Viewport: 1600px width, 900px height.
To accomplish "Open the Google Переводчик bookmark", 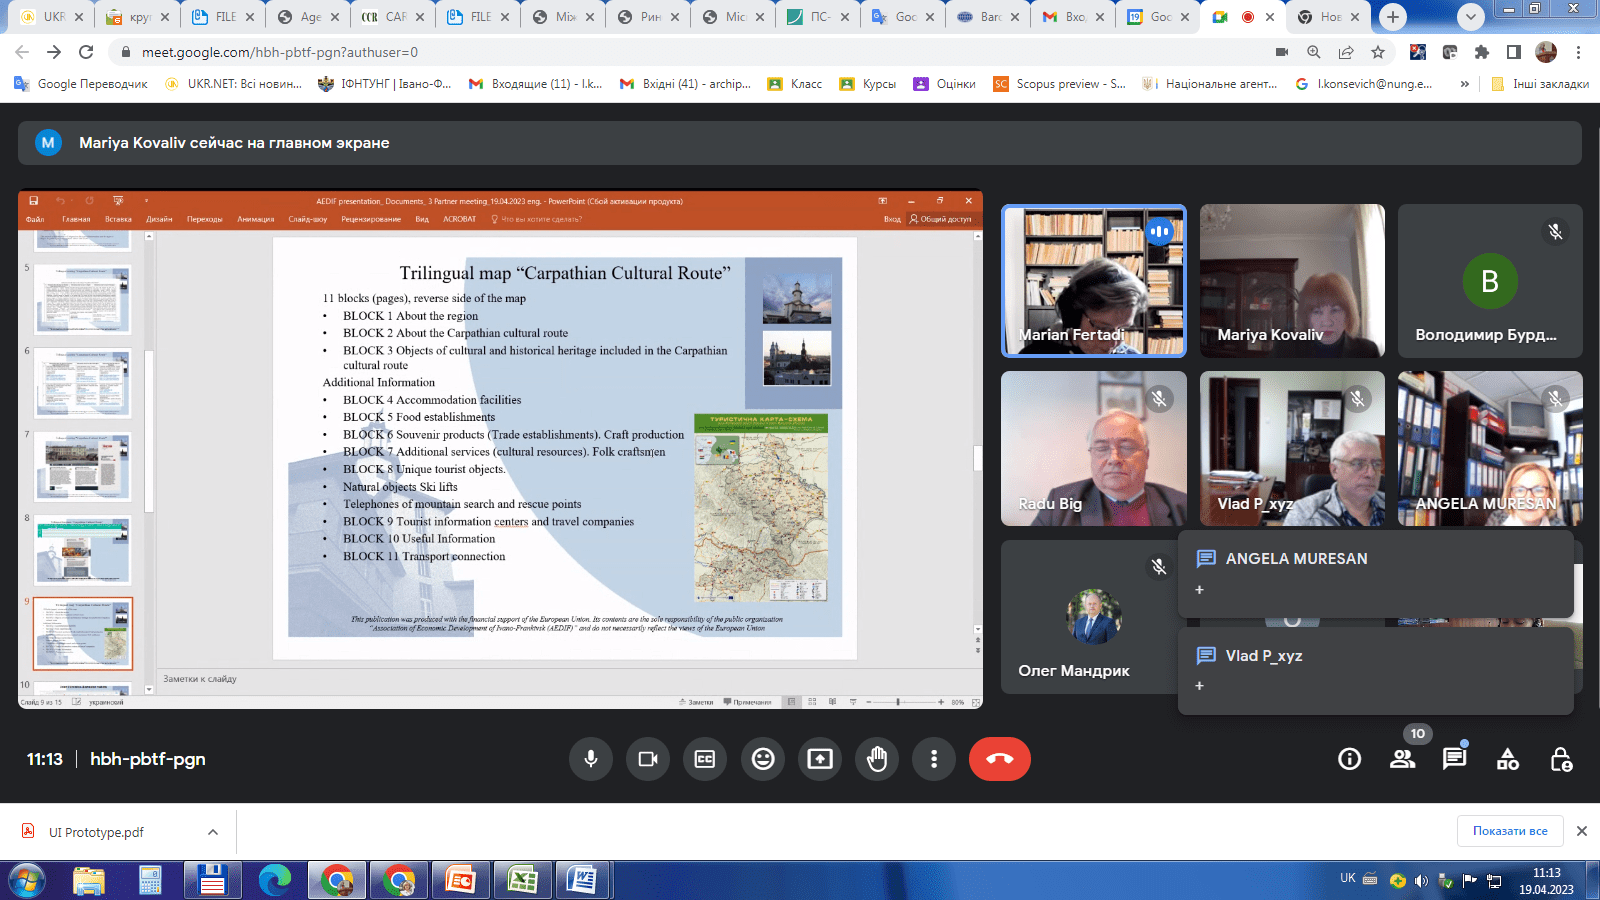I will [x=81, y=84].
